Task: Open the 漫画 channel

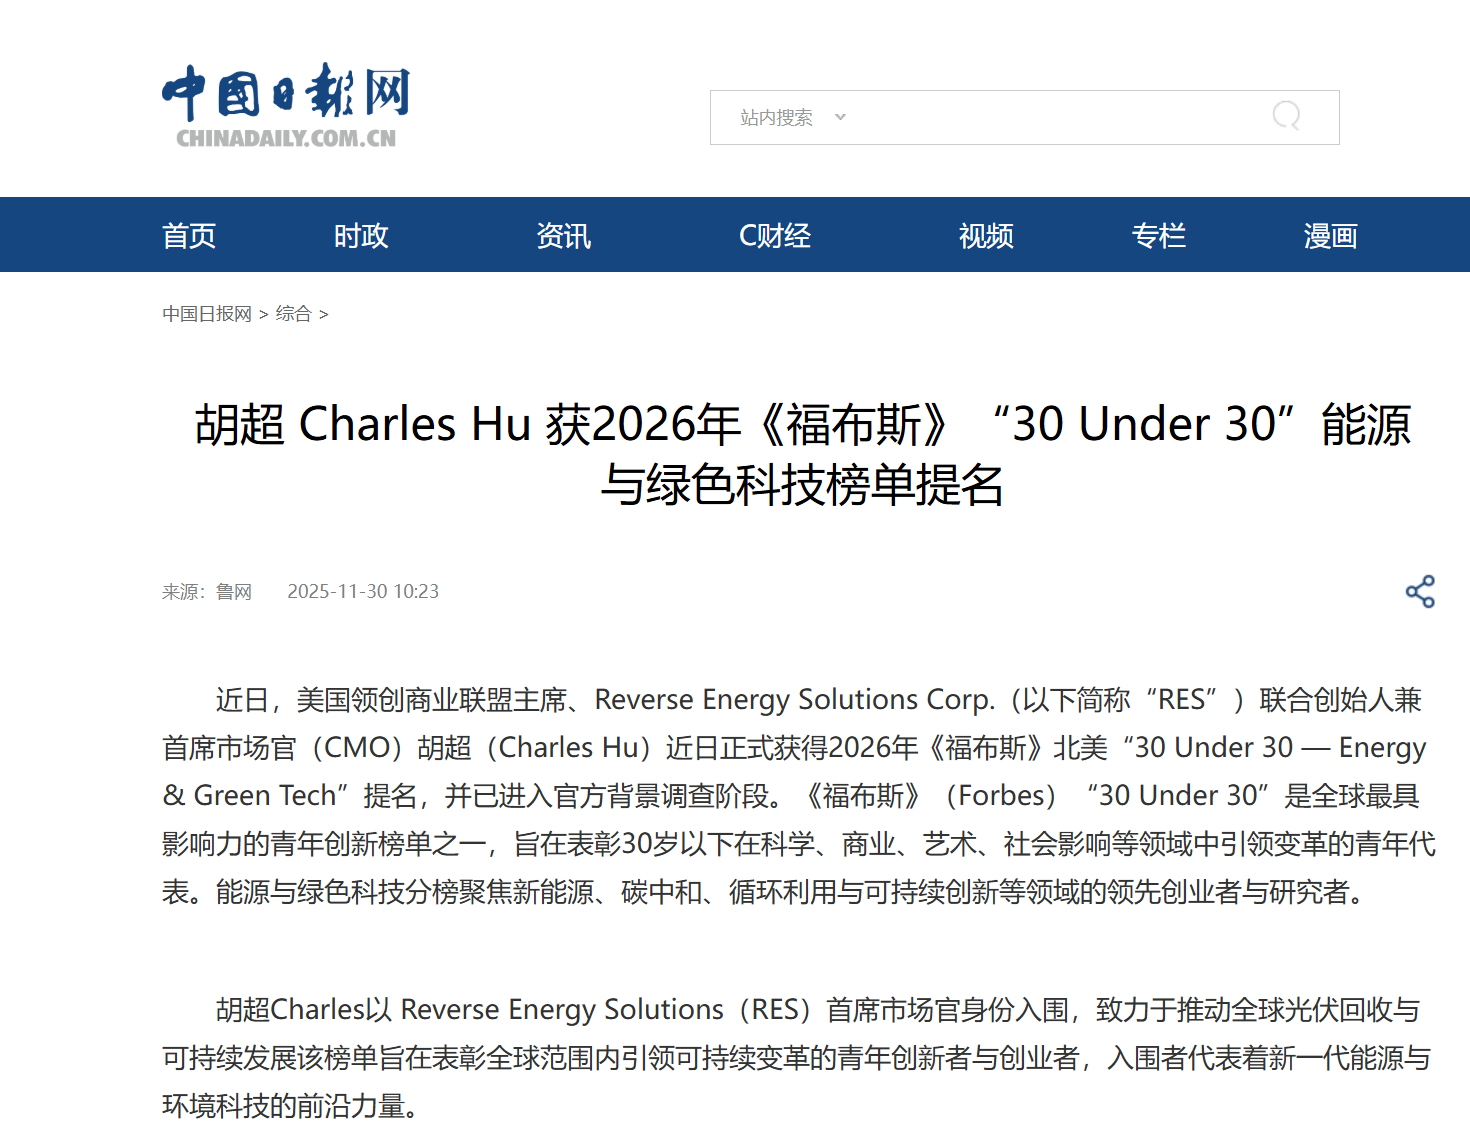Action: (1330, 235)
